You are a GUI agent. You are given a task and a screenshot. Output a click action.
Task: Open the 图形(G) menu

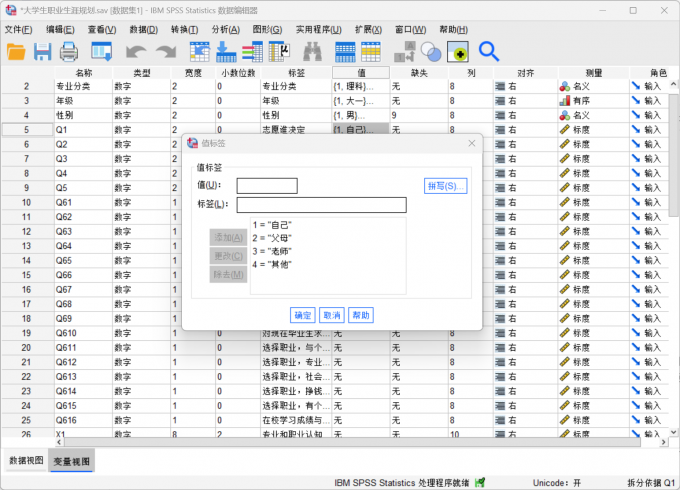pos(267,29)
